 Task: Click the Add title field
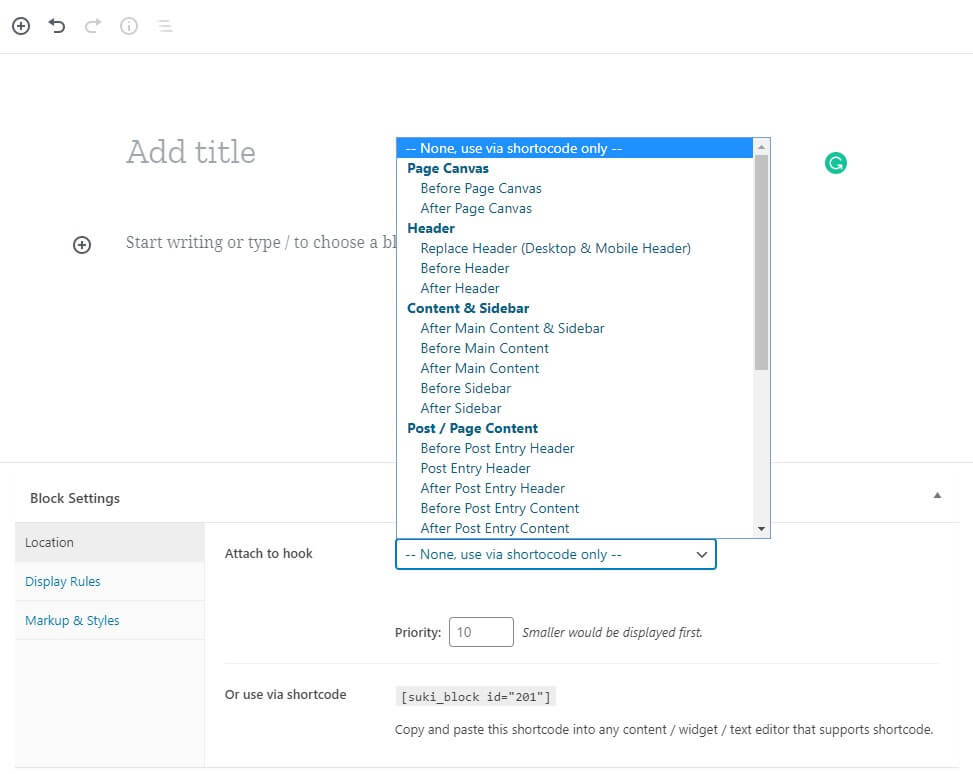[x=191, y=152]
